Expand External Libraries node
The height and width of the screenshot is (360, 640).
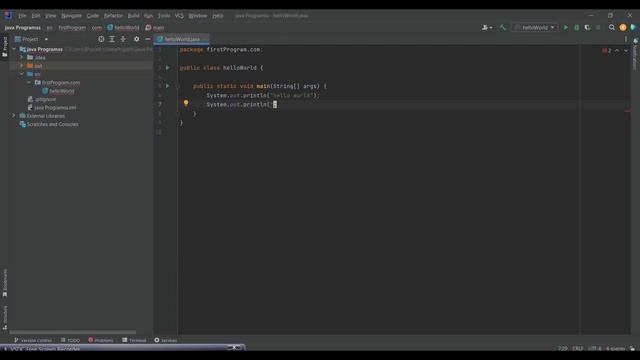(x=14, y=116)
